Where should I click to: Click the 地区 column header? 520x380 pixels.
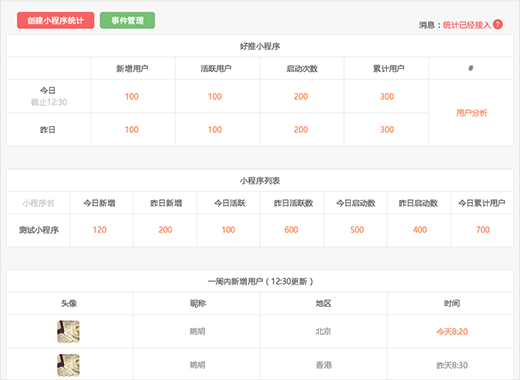point(323,303)
